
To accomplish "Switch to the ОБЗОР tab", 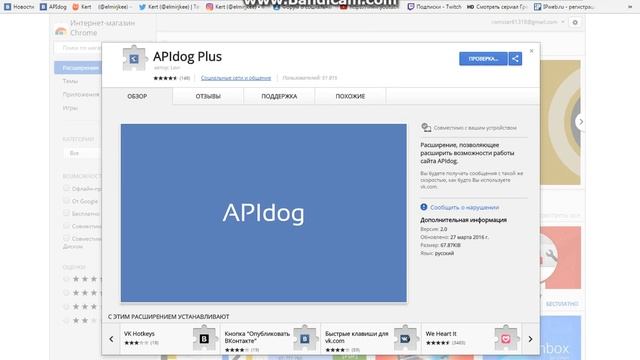I will [137, 96].
